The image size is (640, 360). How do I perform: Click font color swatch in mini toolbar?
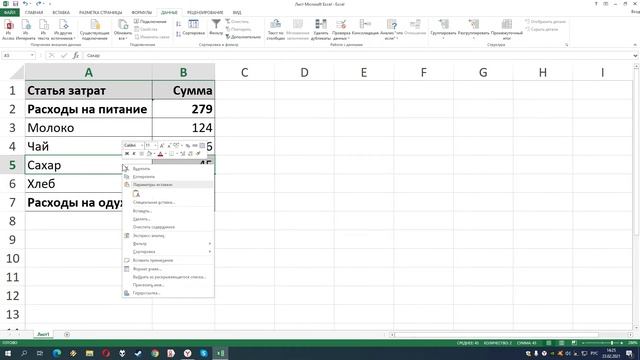[x=160, y=154]
